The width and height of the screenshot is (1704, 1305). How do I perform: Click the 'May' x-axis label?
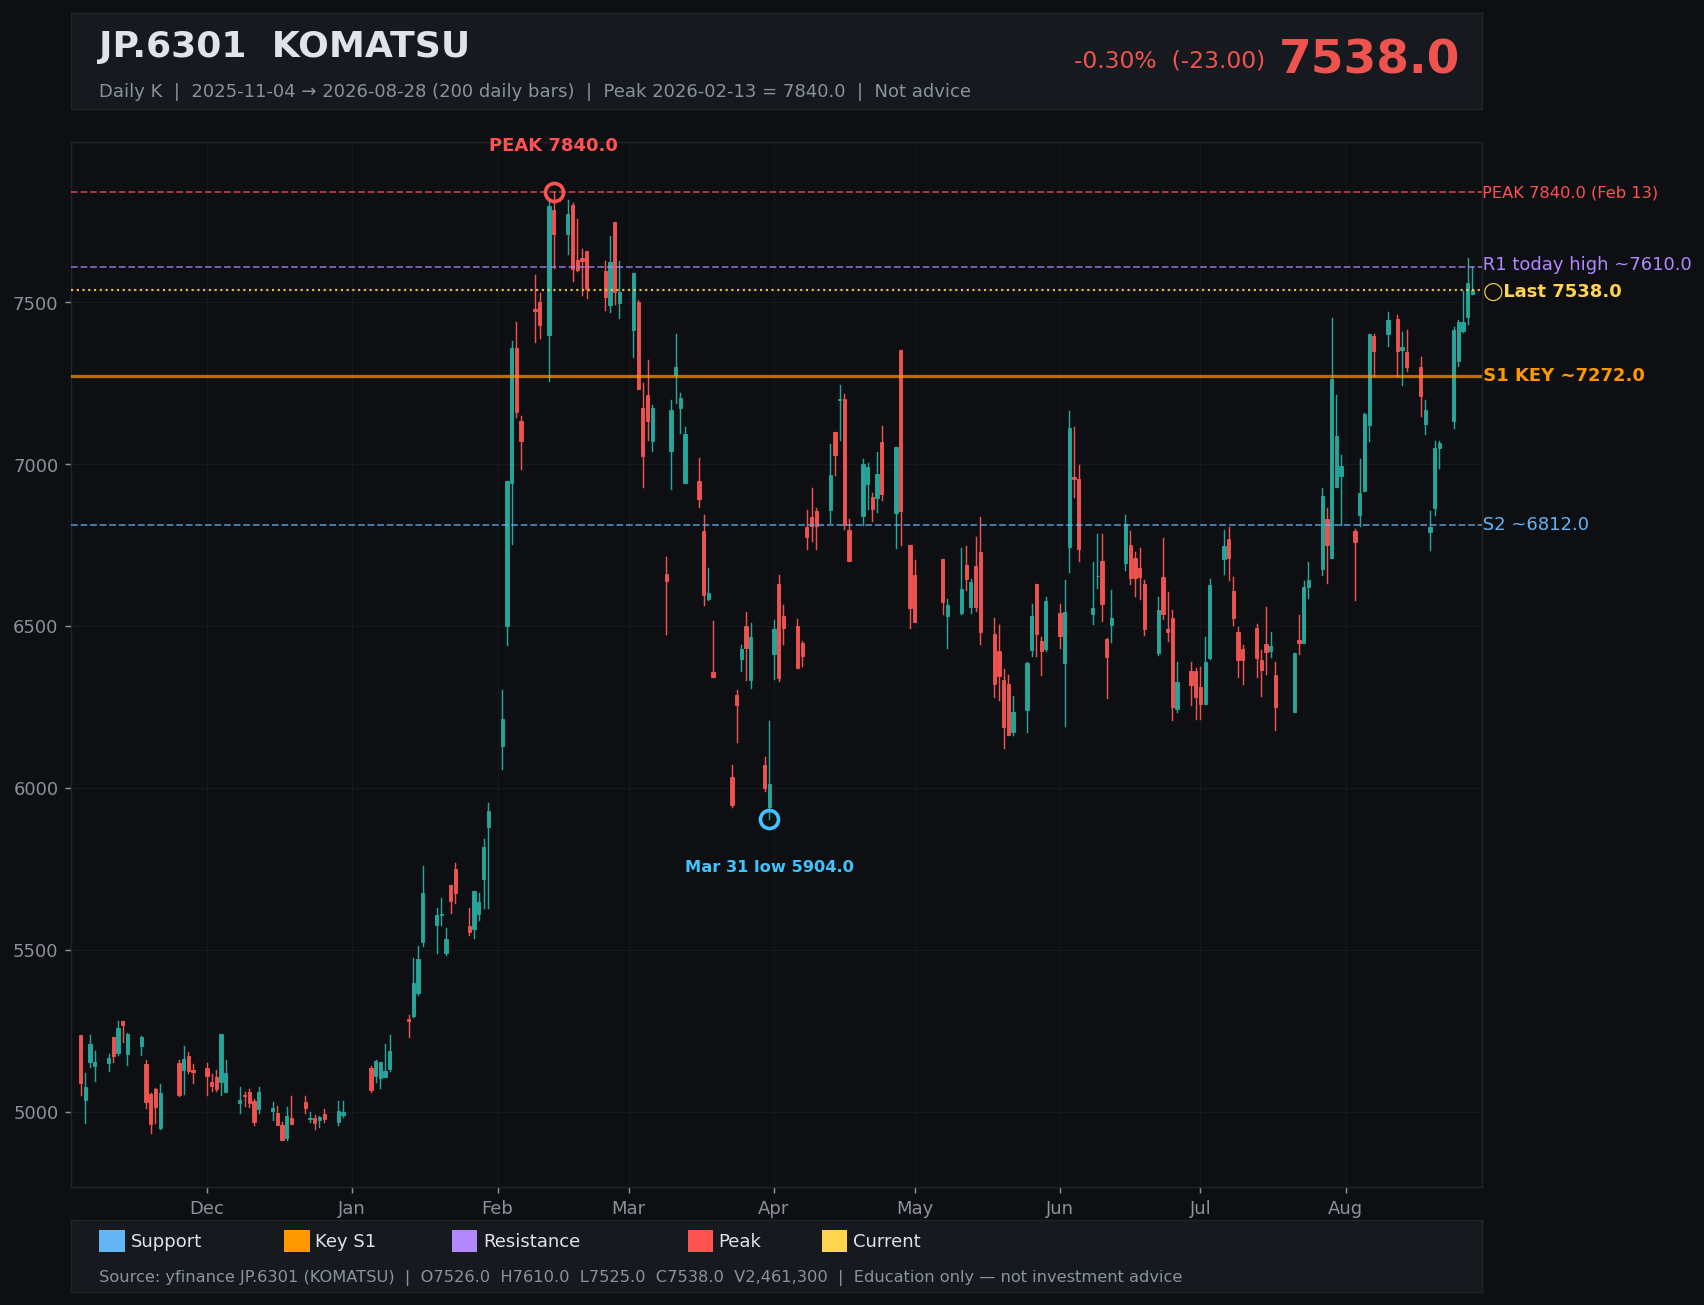[x=915, y=1208]
